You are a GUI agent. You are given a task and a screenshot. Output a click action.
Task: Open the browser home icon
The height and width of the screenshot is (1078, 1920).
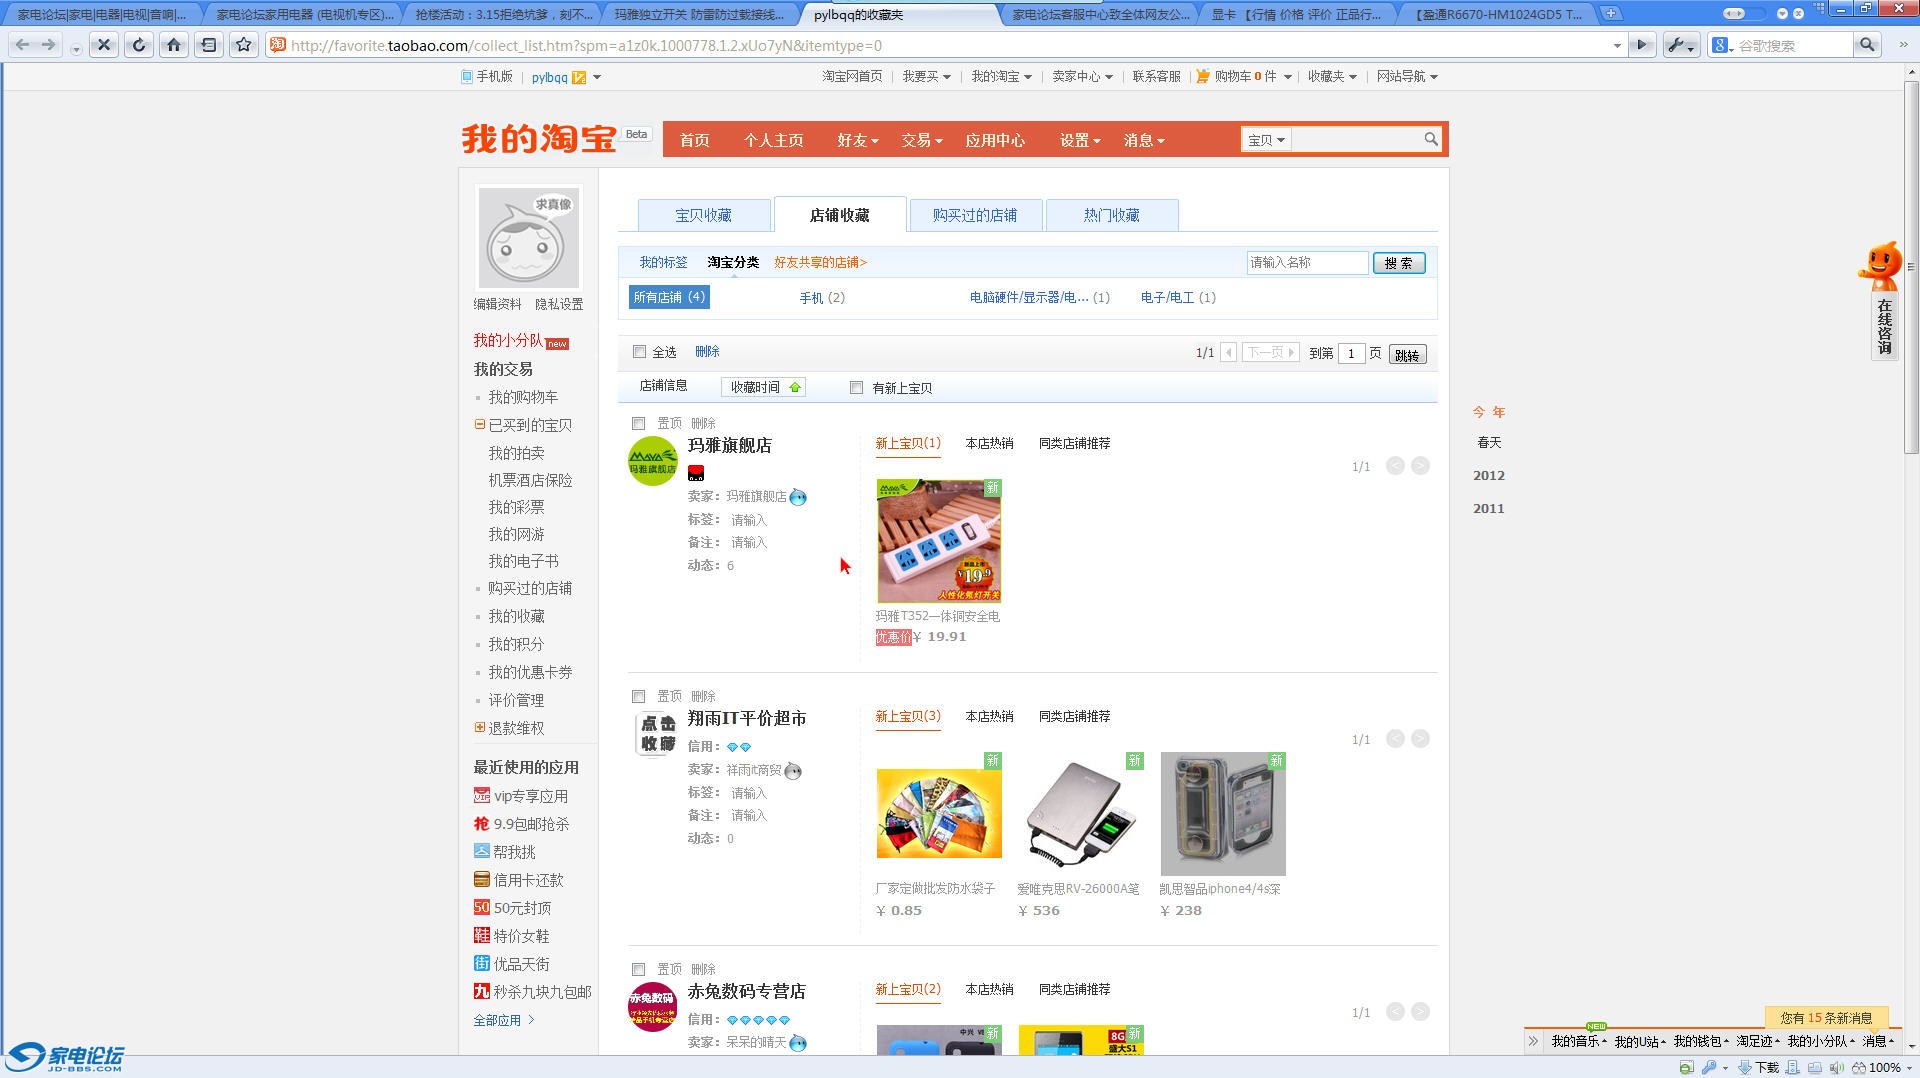174,45
